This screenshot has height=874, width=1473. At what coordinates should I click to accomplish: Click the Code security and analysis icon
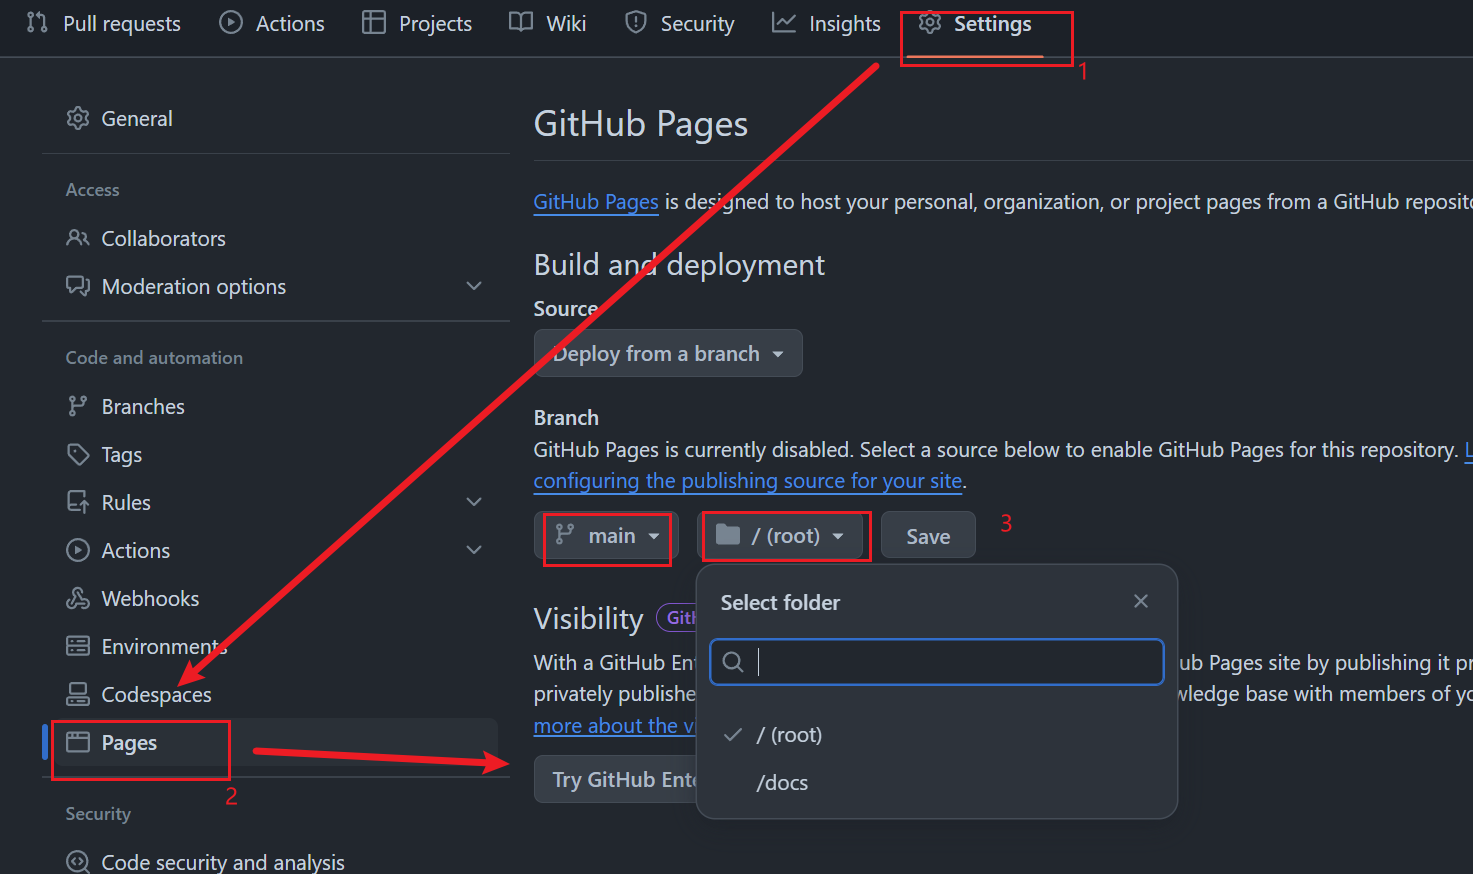point(78,861)
